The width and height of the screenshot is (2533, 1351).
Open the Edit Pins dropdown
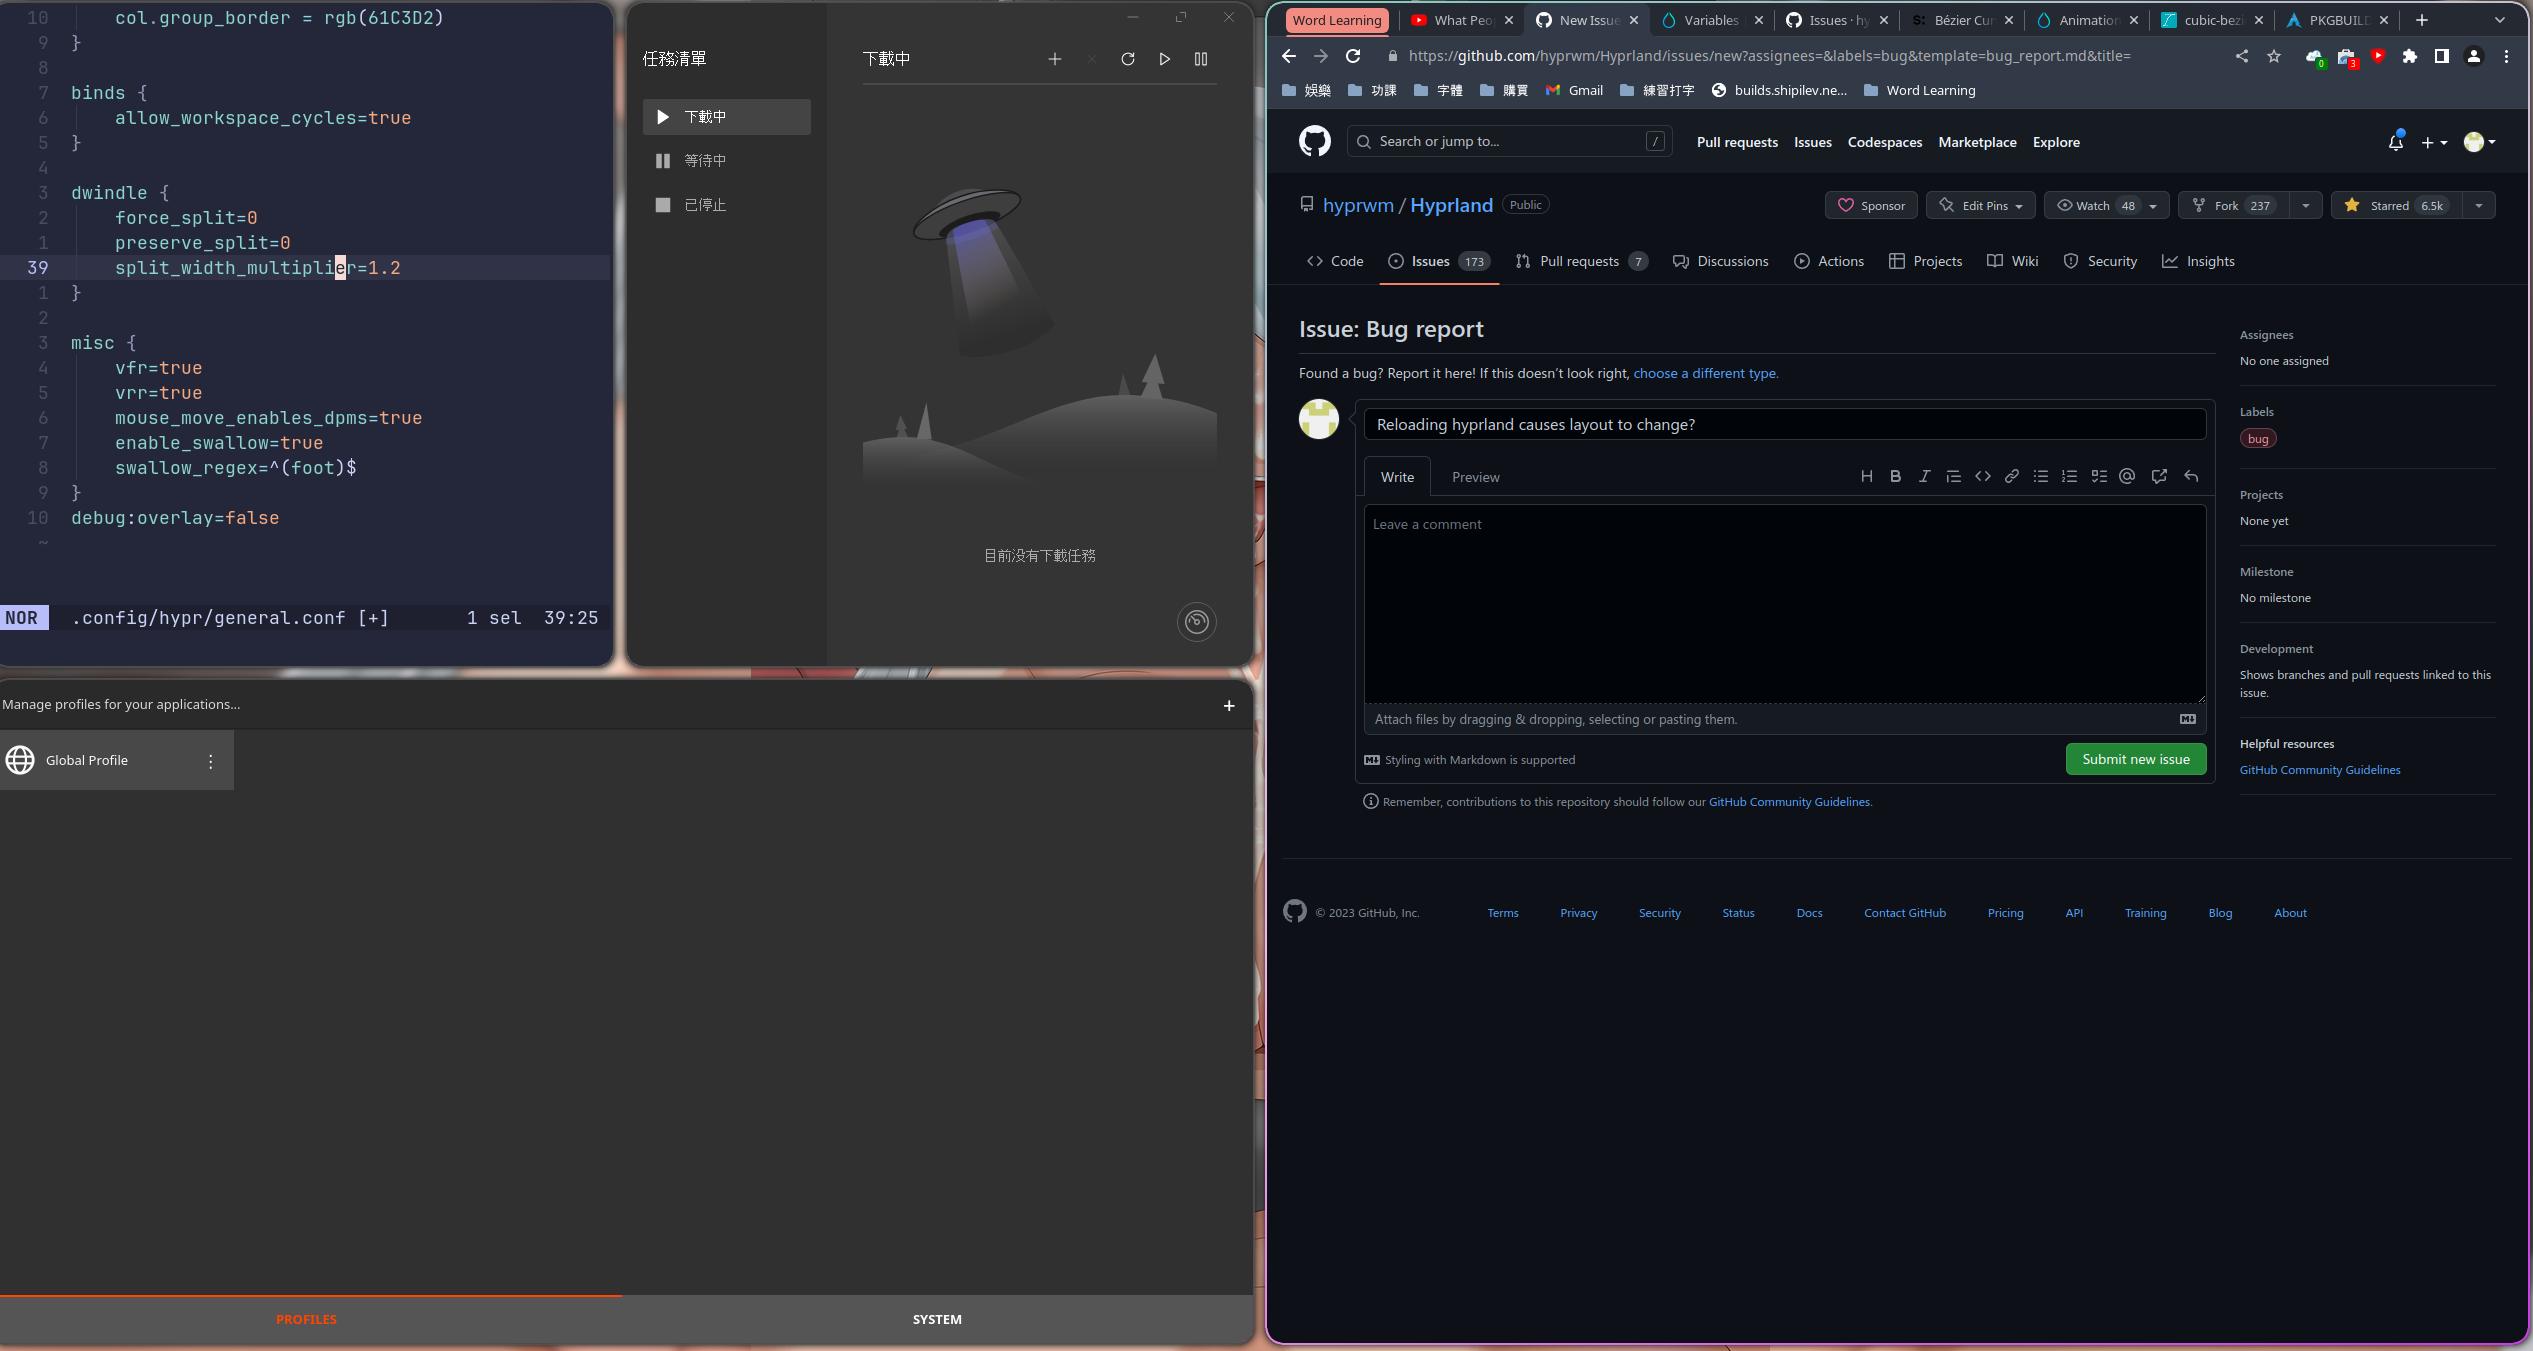pyautogui.click(x=1980, y=205)
